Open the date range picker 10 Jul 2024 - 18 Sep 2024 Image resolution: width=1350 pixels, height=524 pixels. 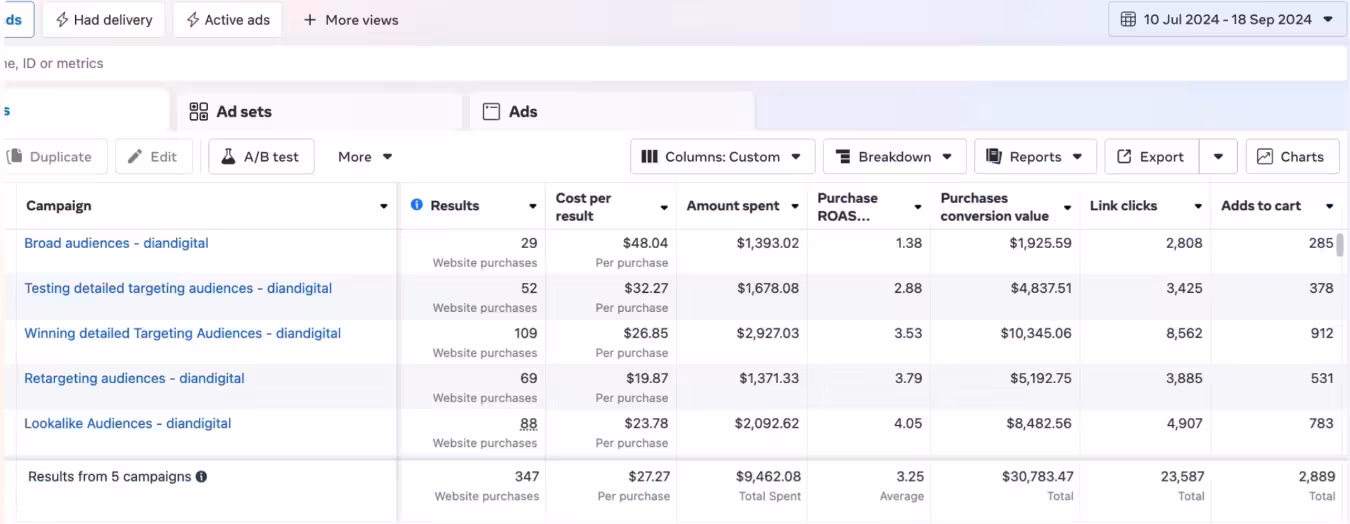click(1227, 19)
